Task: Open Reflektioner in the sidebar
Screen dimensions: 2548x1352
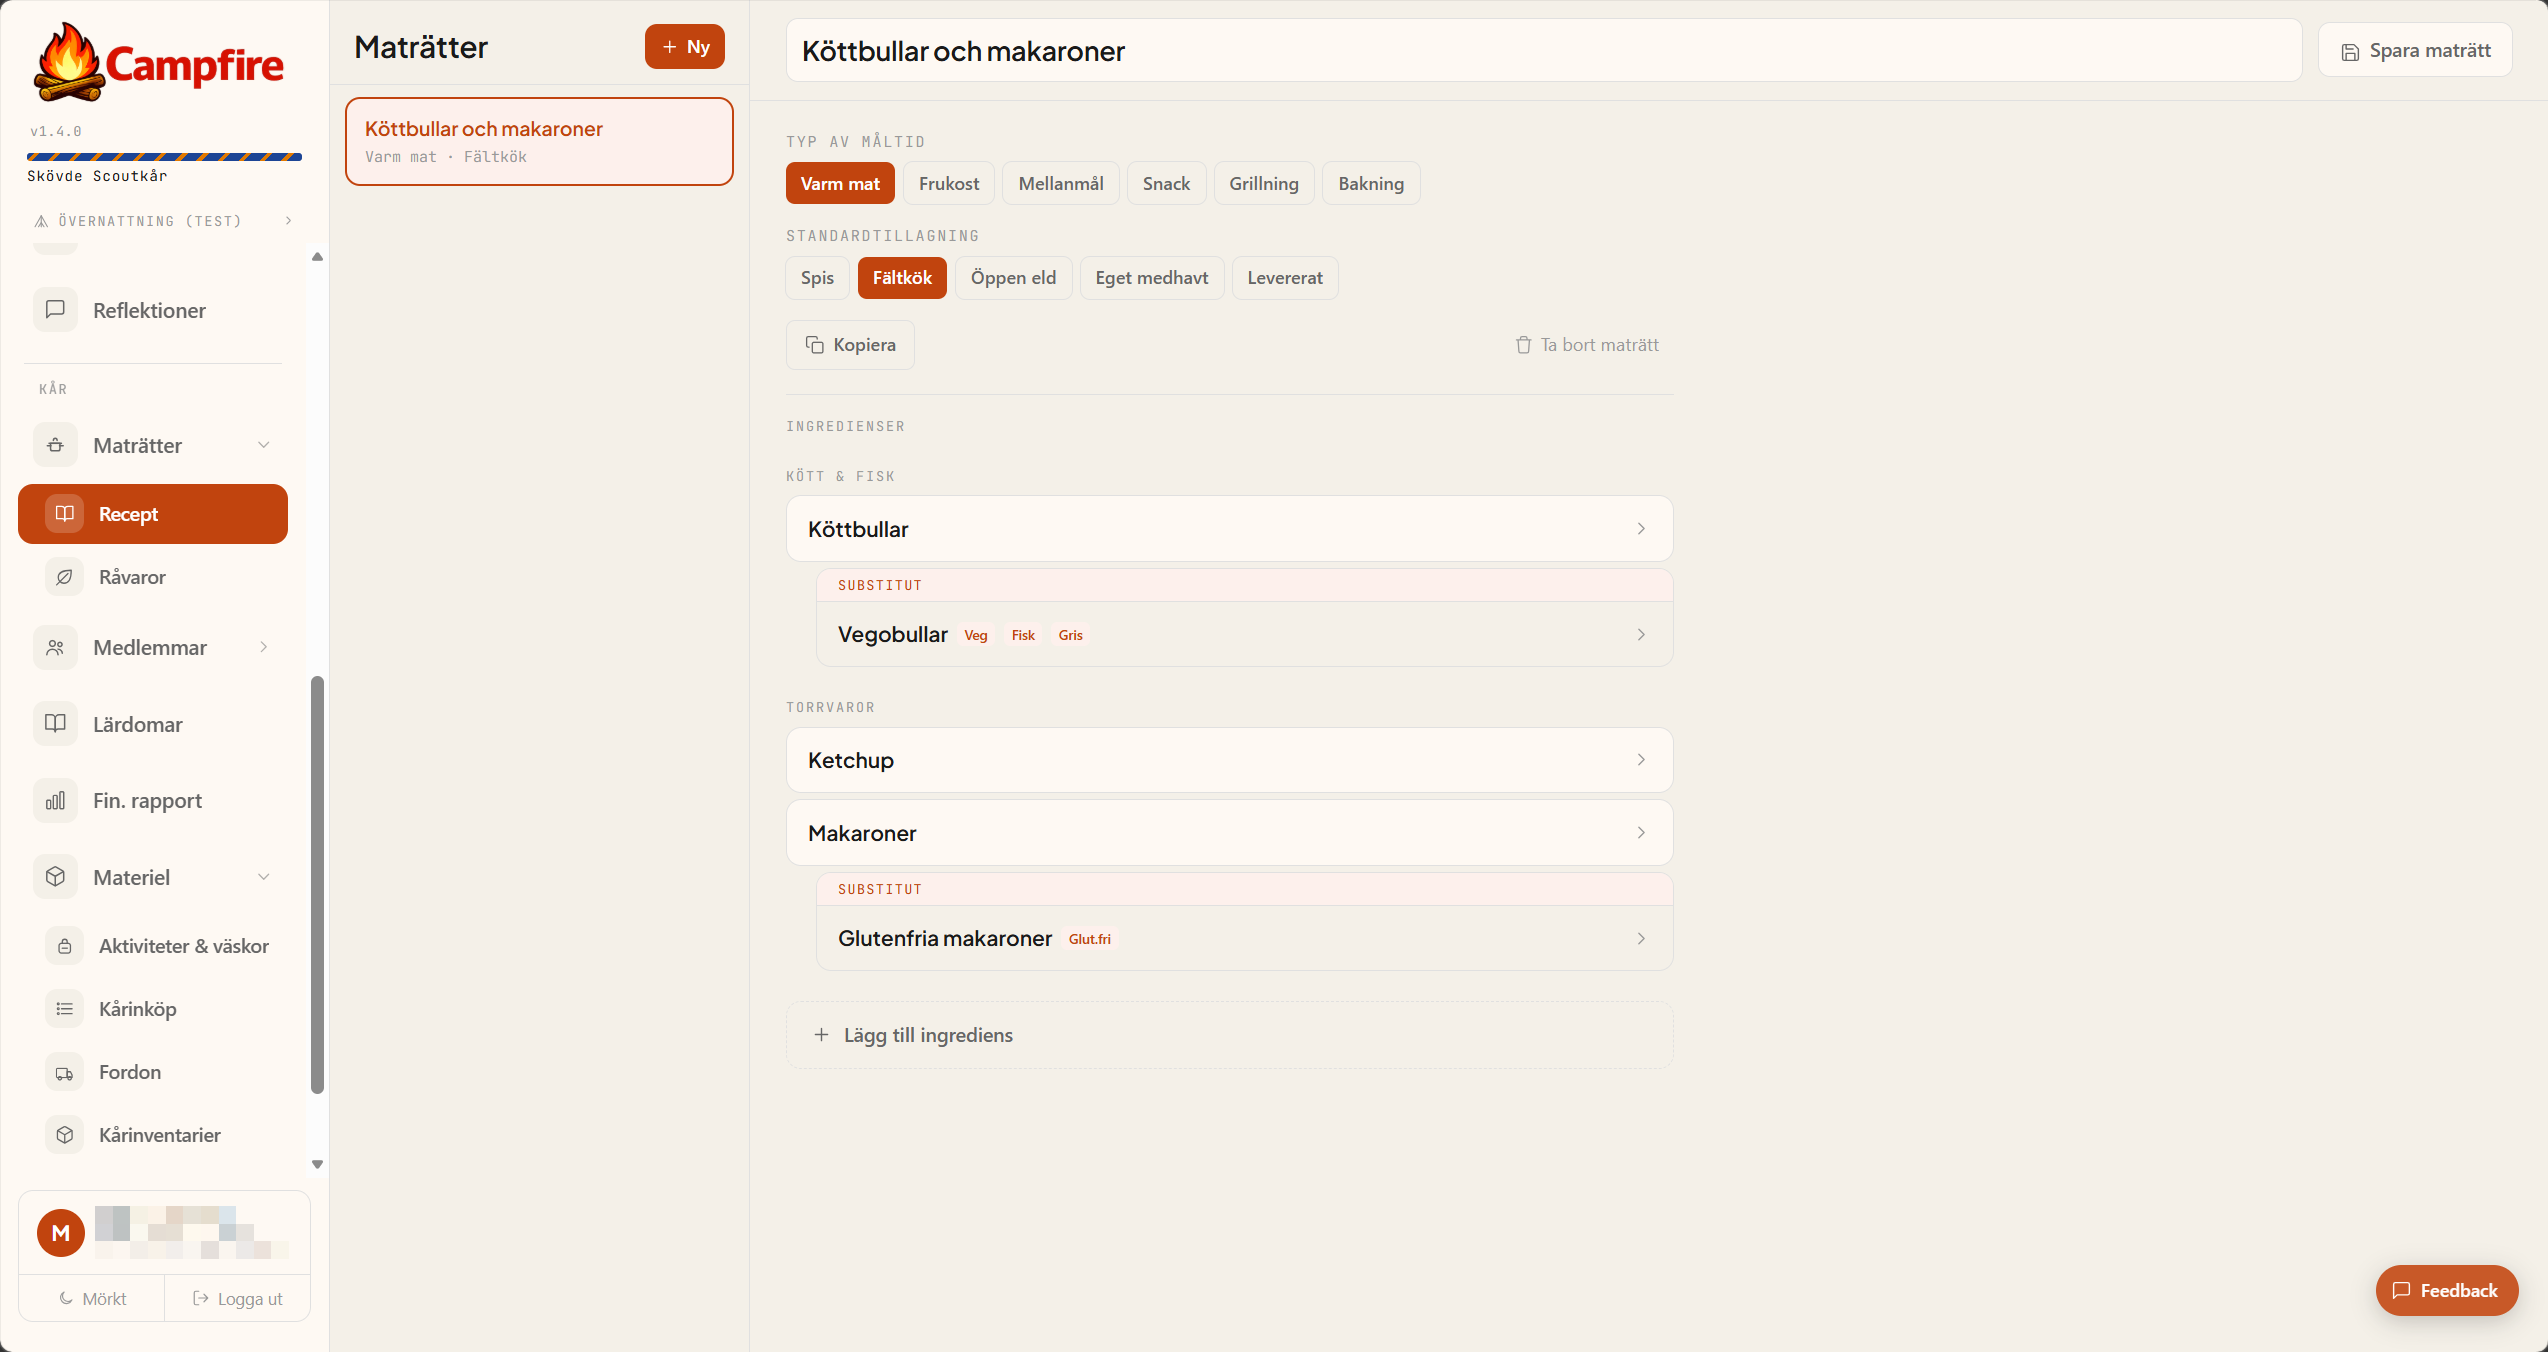Action: [x=153, y=310]
